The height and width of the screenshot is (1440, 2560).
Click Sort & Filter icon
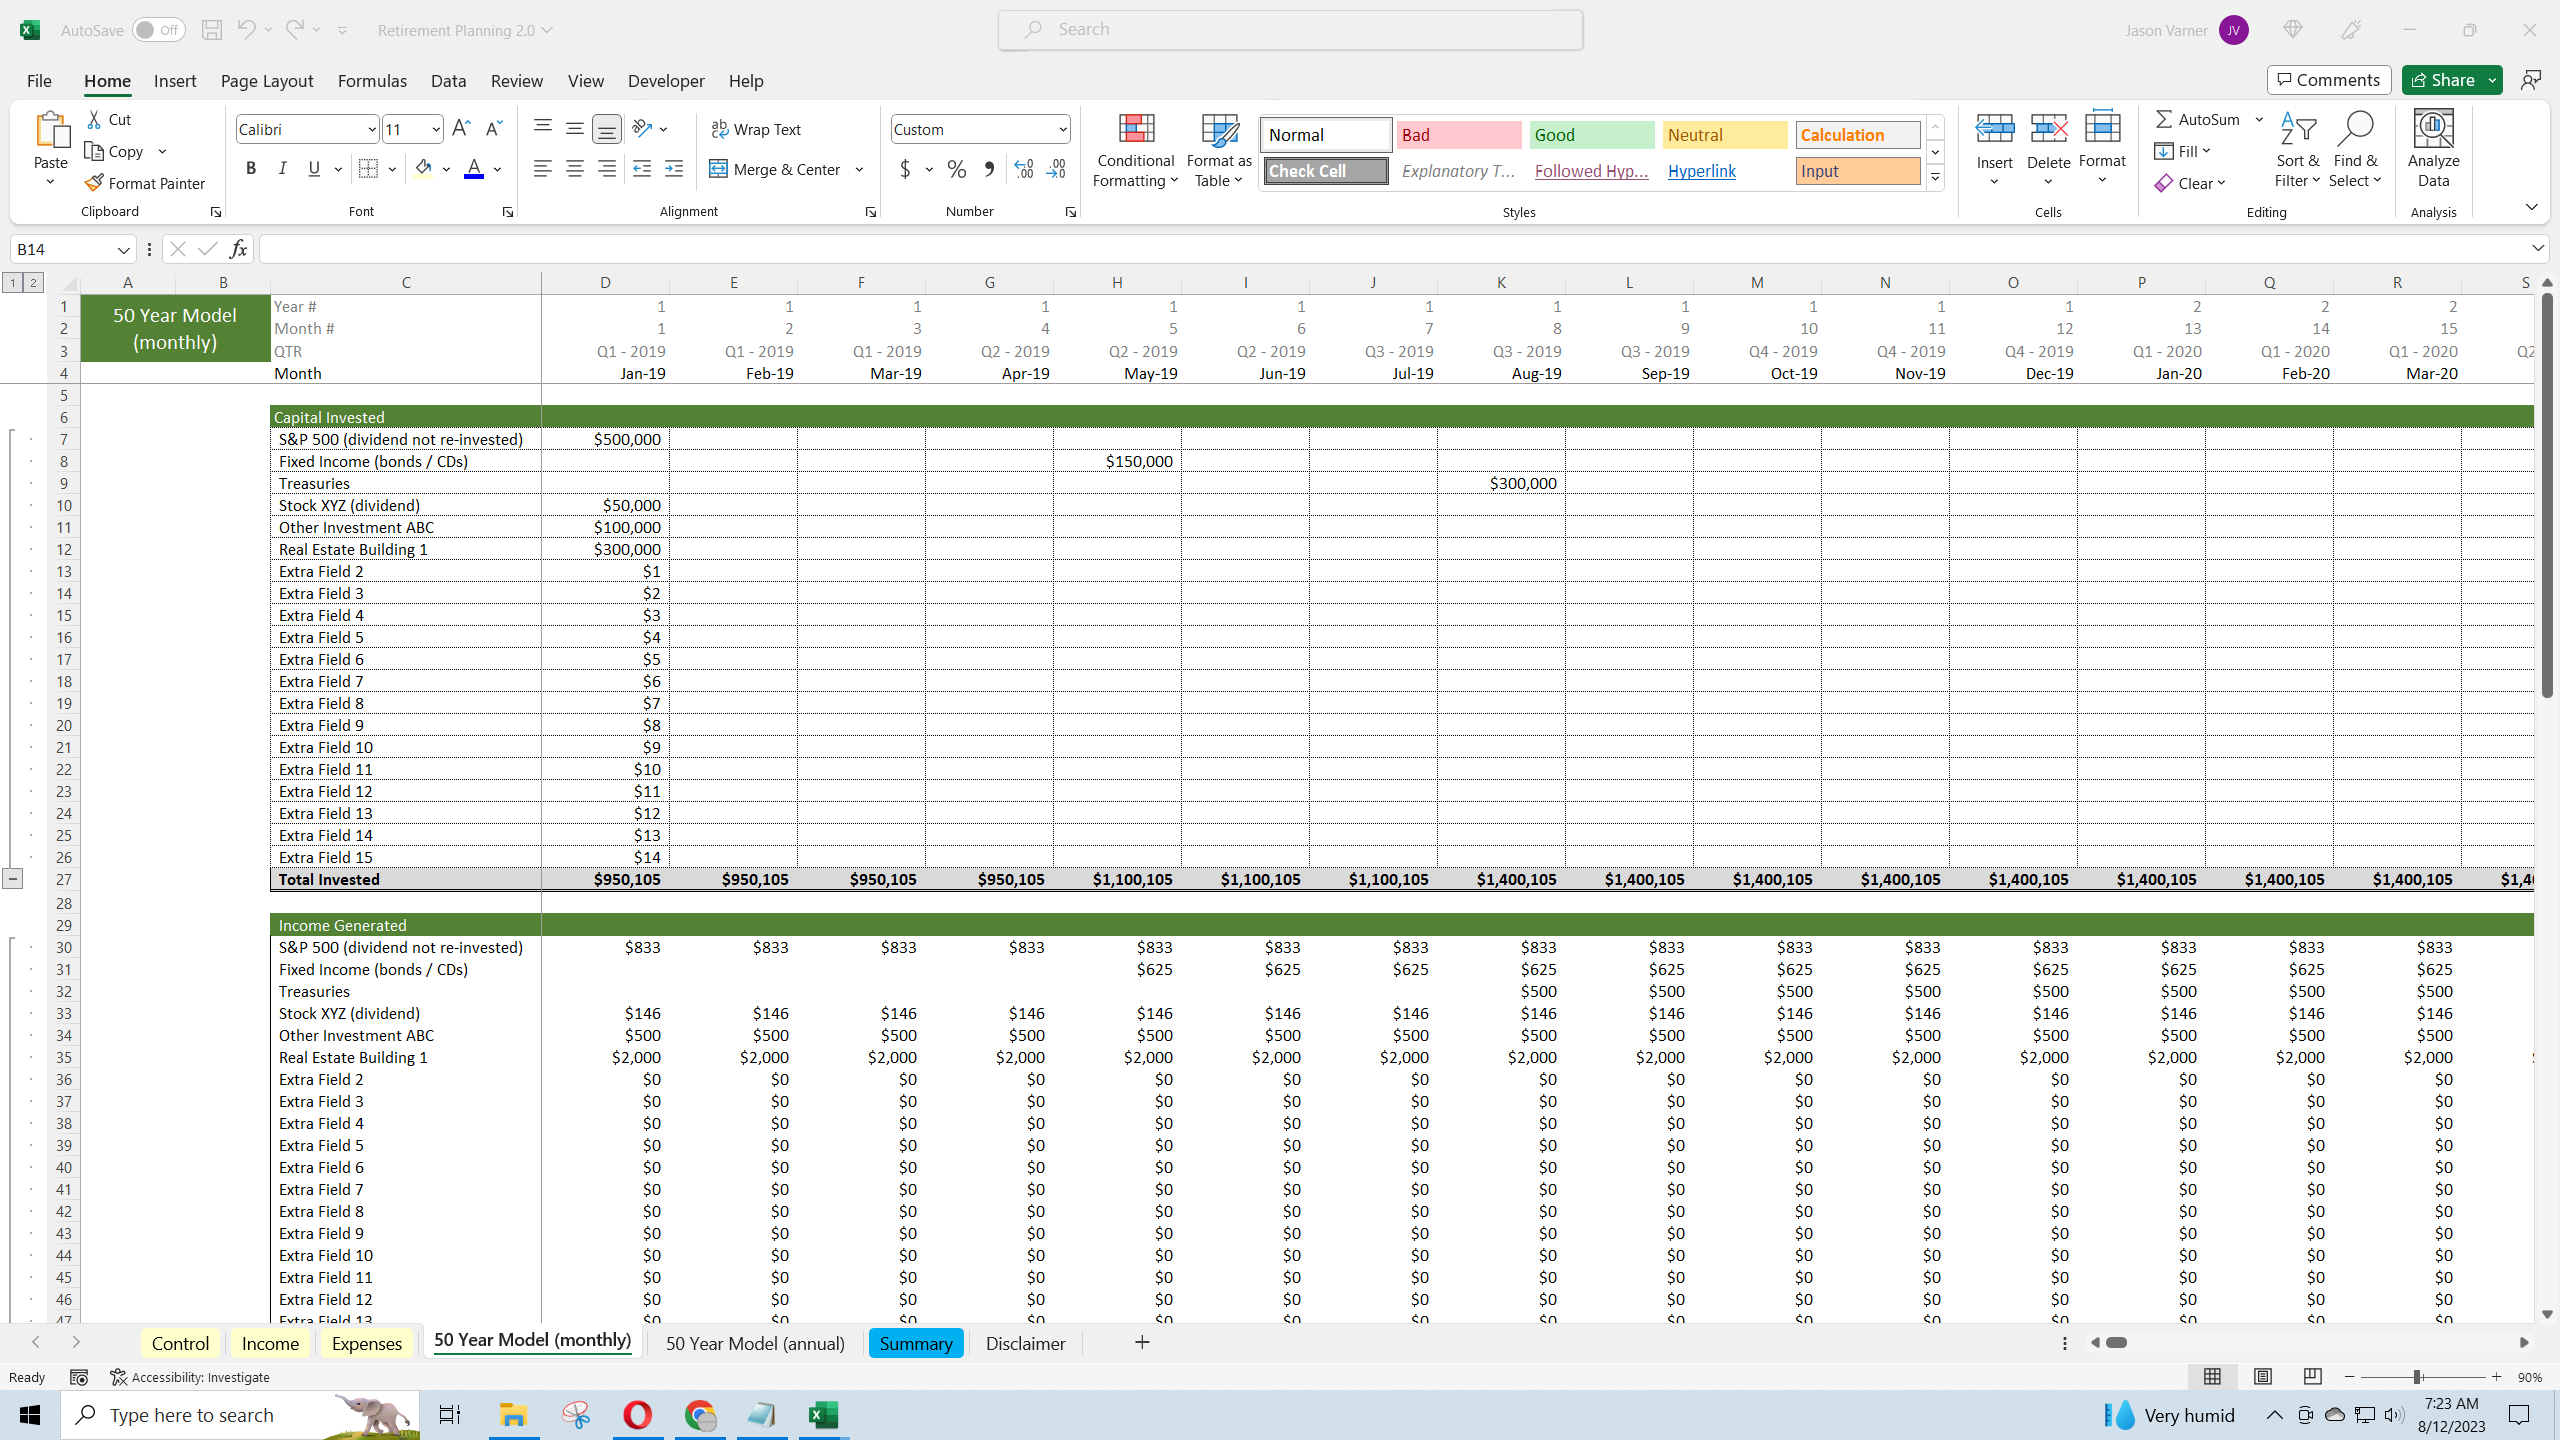click(2298, 130)
